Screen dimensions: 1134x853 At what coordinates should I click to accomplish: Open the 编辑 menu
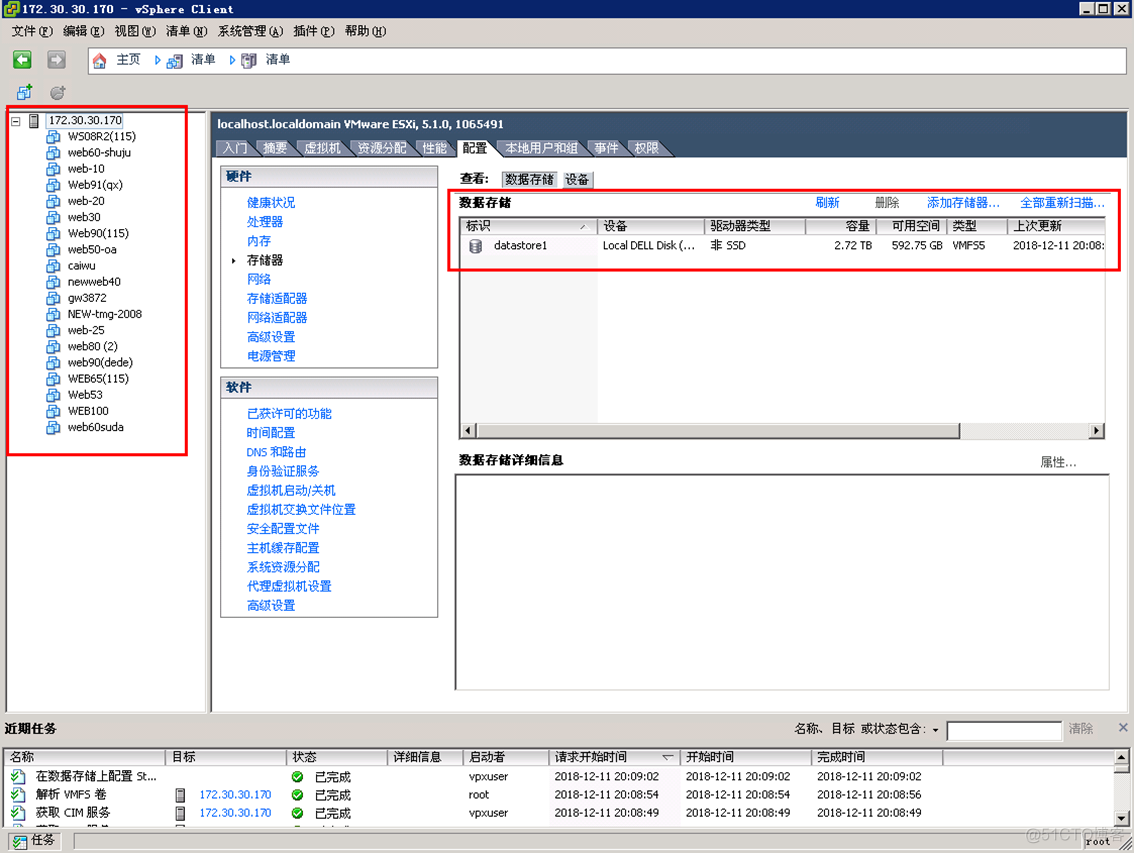[x=83, y=31]
